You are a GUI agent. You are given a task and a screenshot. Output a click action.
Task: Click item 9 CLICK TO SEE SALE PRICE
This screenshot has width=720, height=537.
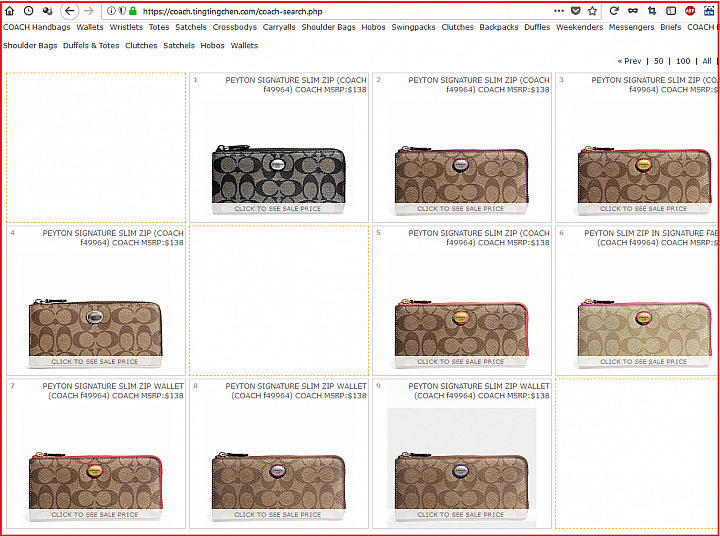[x=461, y=514]
